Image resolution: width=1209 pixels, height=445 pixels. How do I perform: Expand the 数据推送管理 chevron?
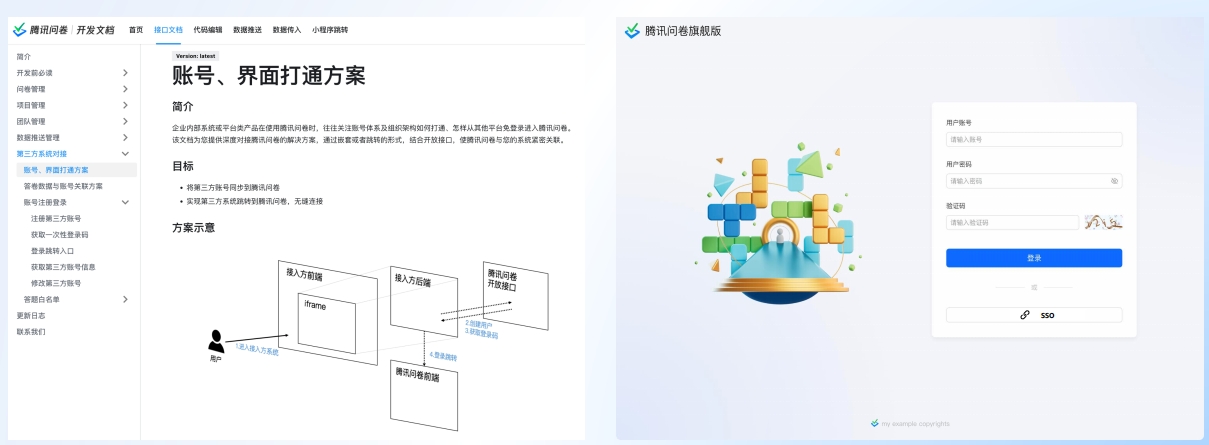(x=125, y=137)
